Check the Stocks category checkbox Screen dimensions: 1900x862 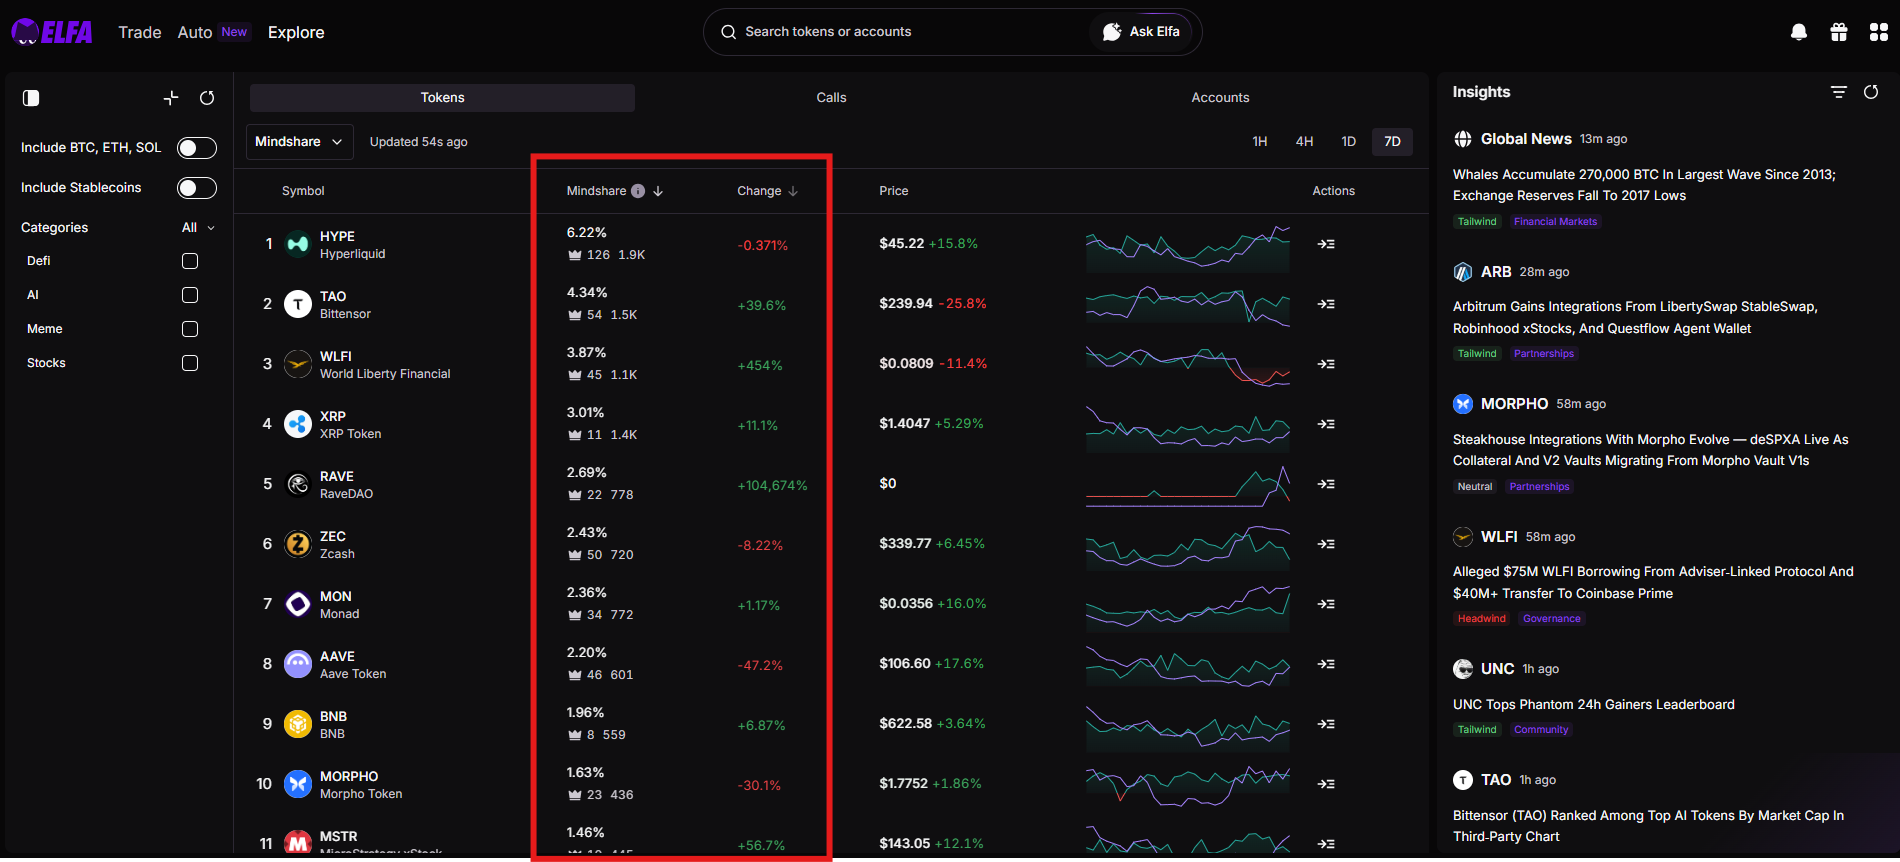pos(190,363)
